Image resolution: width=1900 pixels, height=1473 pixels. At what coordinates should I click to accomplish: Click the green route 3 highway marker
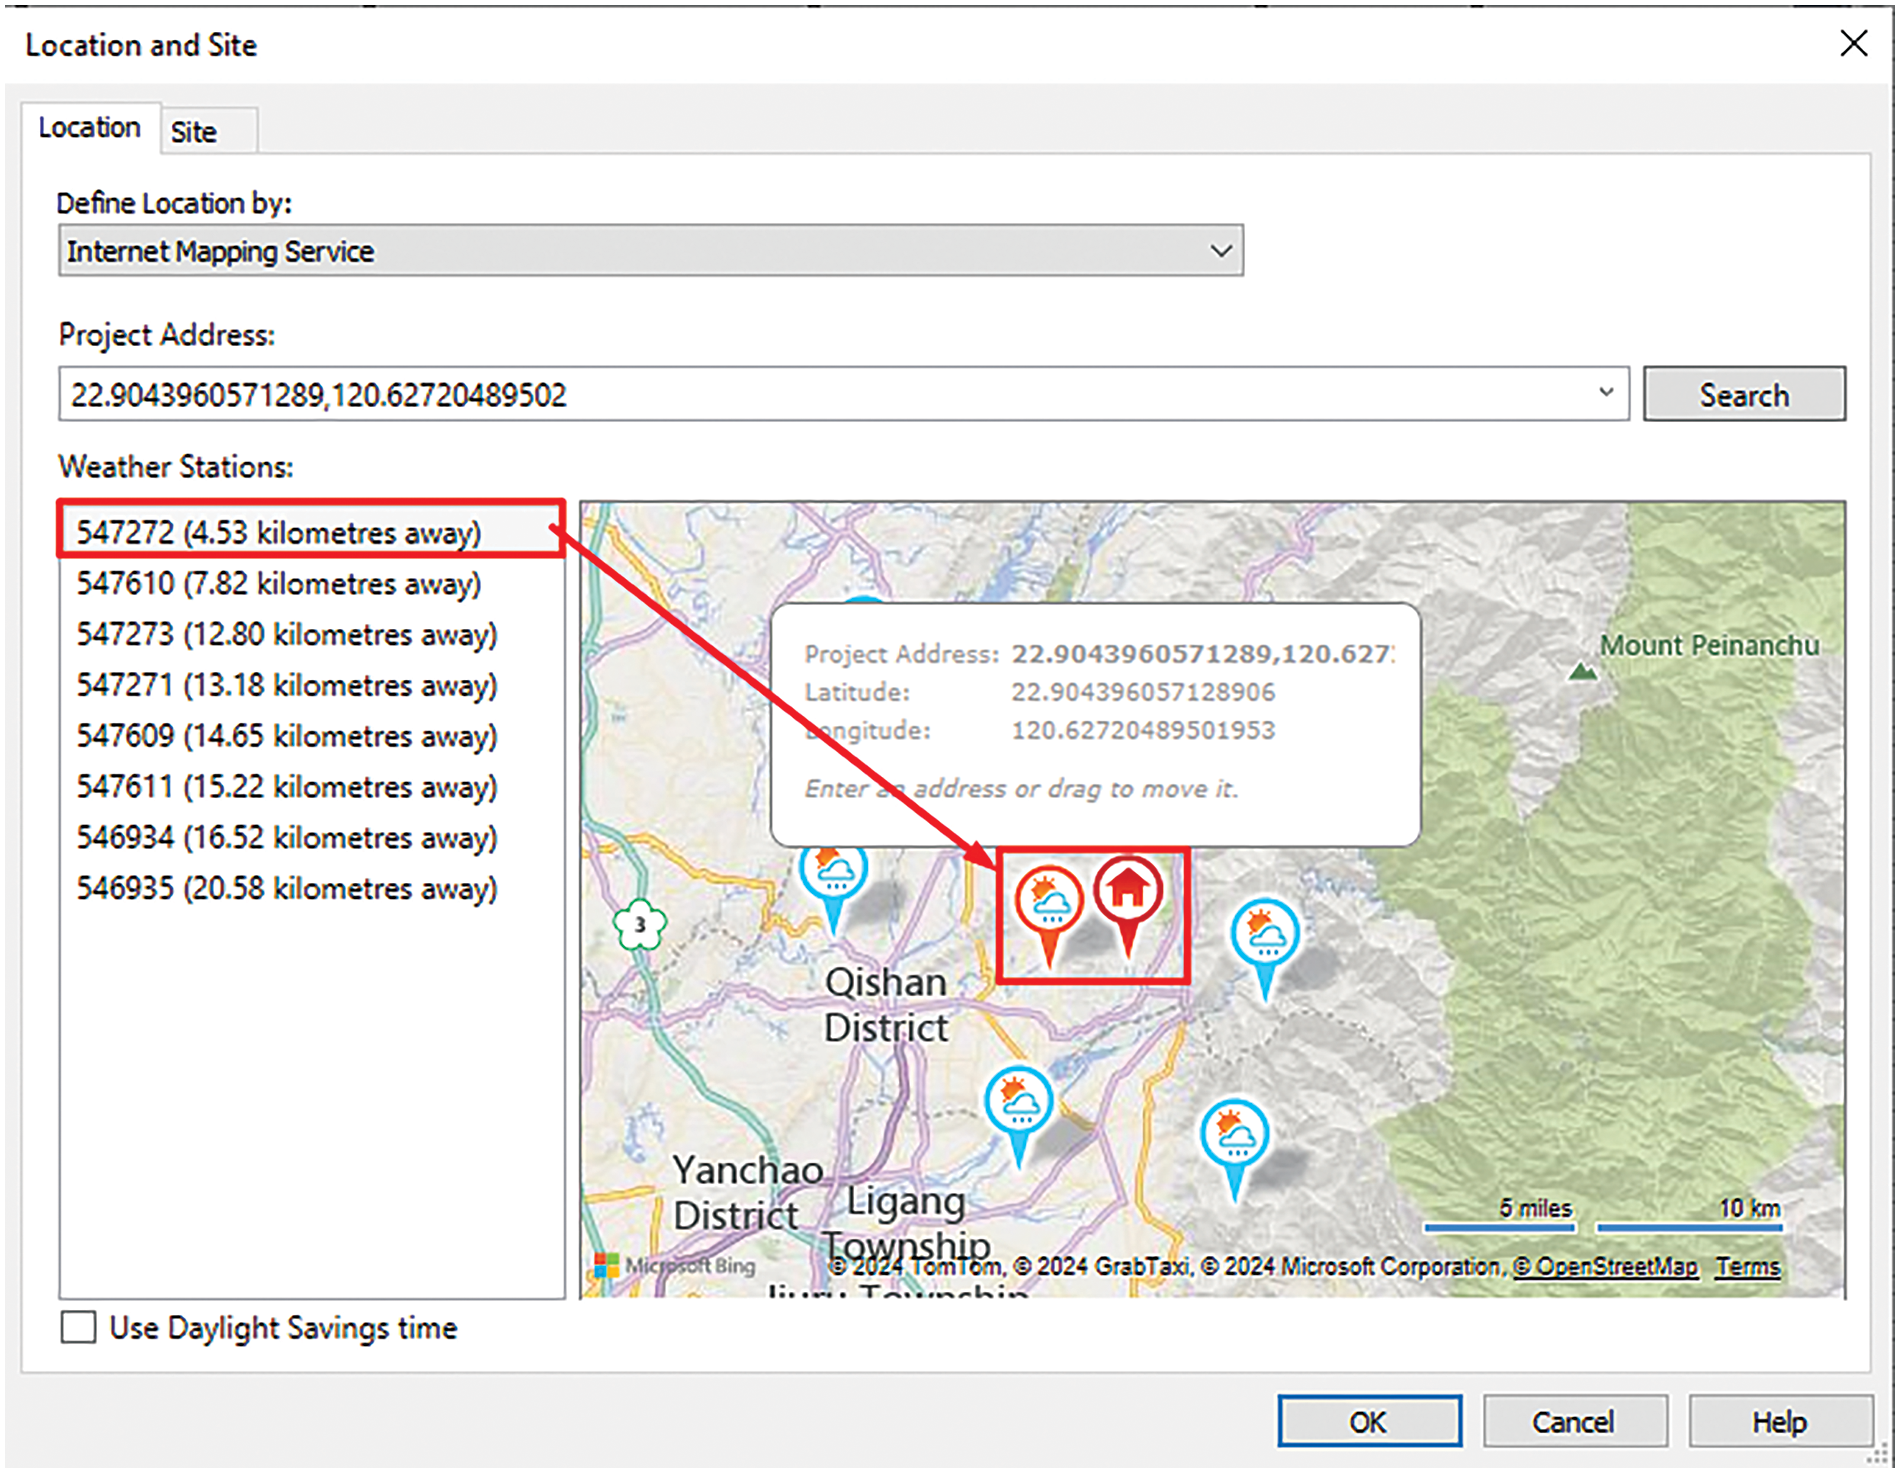pos(639,925)
